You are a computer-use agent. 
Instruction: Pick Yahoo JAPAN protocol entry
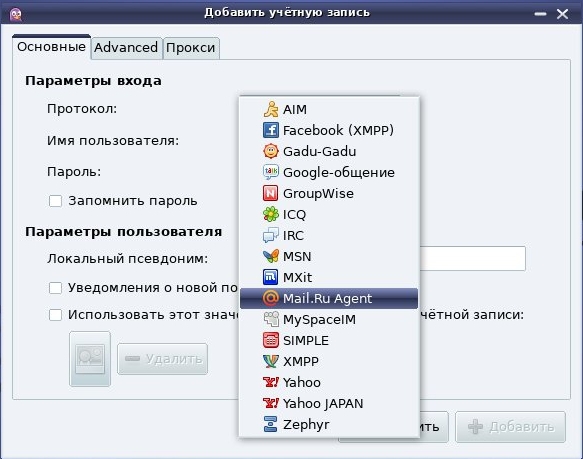coord(329,403)
